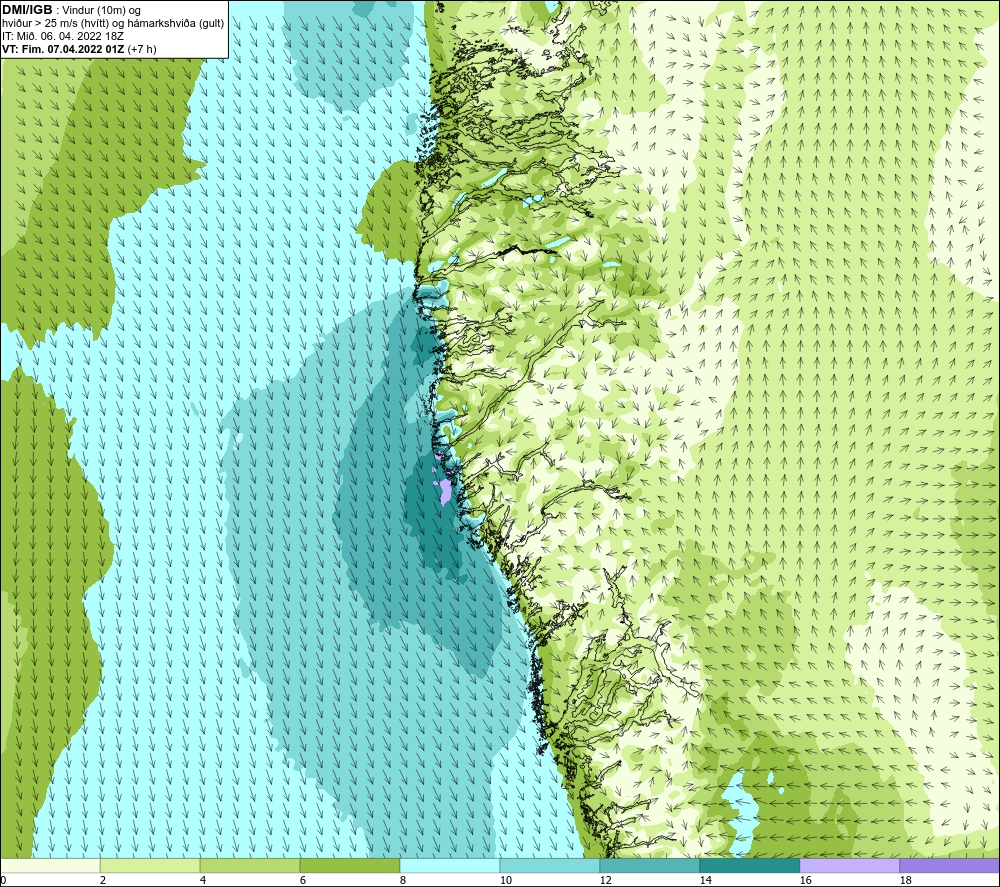The height and width of the screenshot is (887, 1000).
Task: Click the 'hviður > 25 m/s (hvítt)' line
Action: (x=55, y=24)
